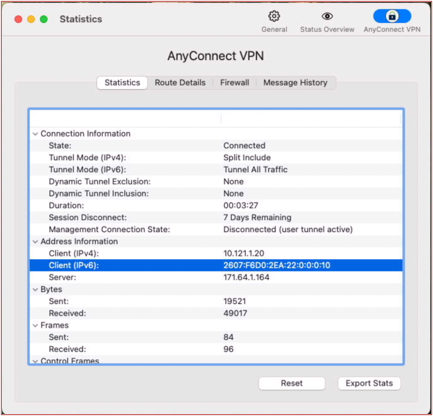Screen dimensions: 433x416
Task: Collapse the Control Frames section
Action: tap(35, 361)
